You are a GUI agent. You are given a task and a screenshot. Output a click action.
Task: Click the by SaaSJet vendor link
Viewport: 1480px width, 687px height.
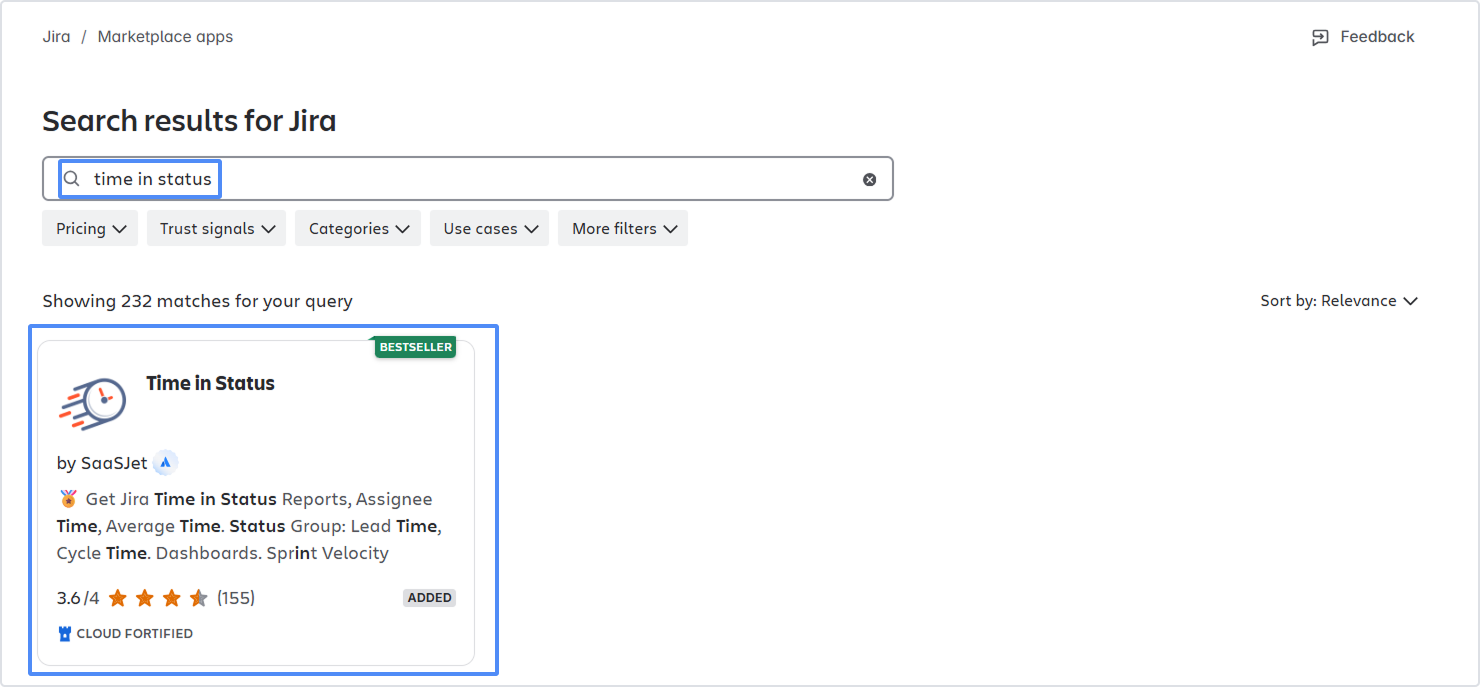click(101, 462)
